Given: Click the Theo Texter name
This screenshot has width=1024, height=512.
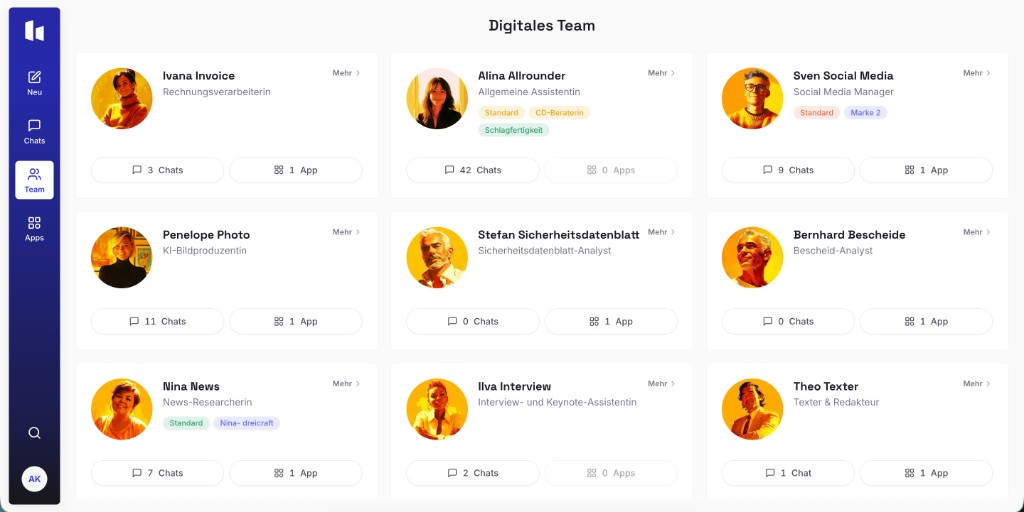Looking at the screenshot, I should pos(825,386).
